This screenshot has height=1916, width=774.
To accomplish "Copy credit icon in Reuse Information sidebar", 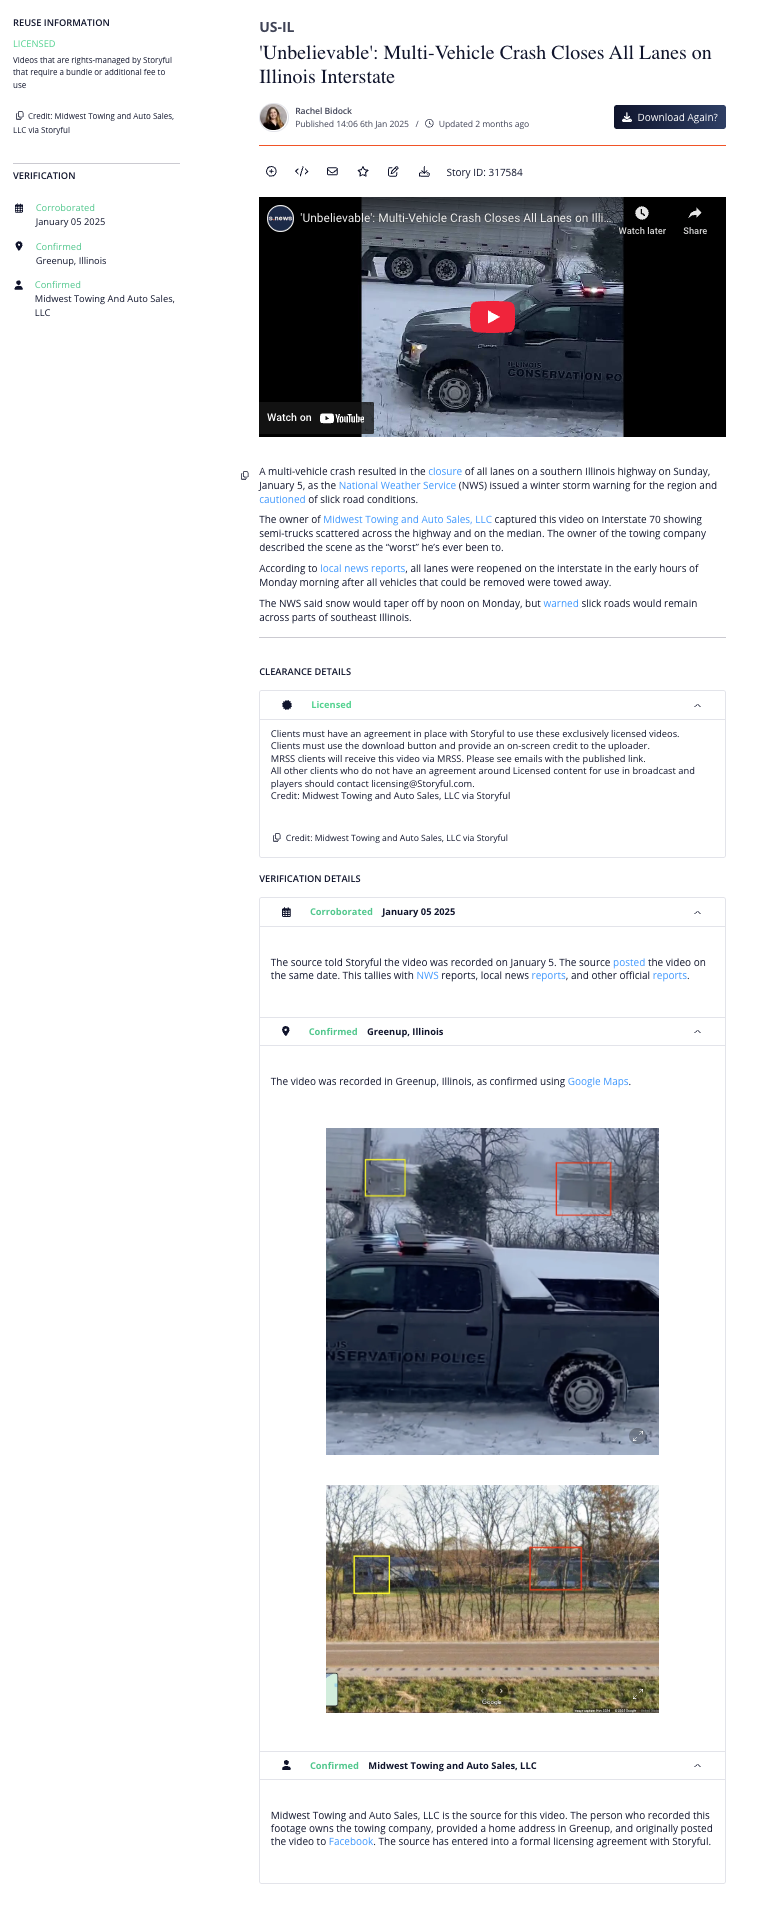I will coord(19,116).
